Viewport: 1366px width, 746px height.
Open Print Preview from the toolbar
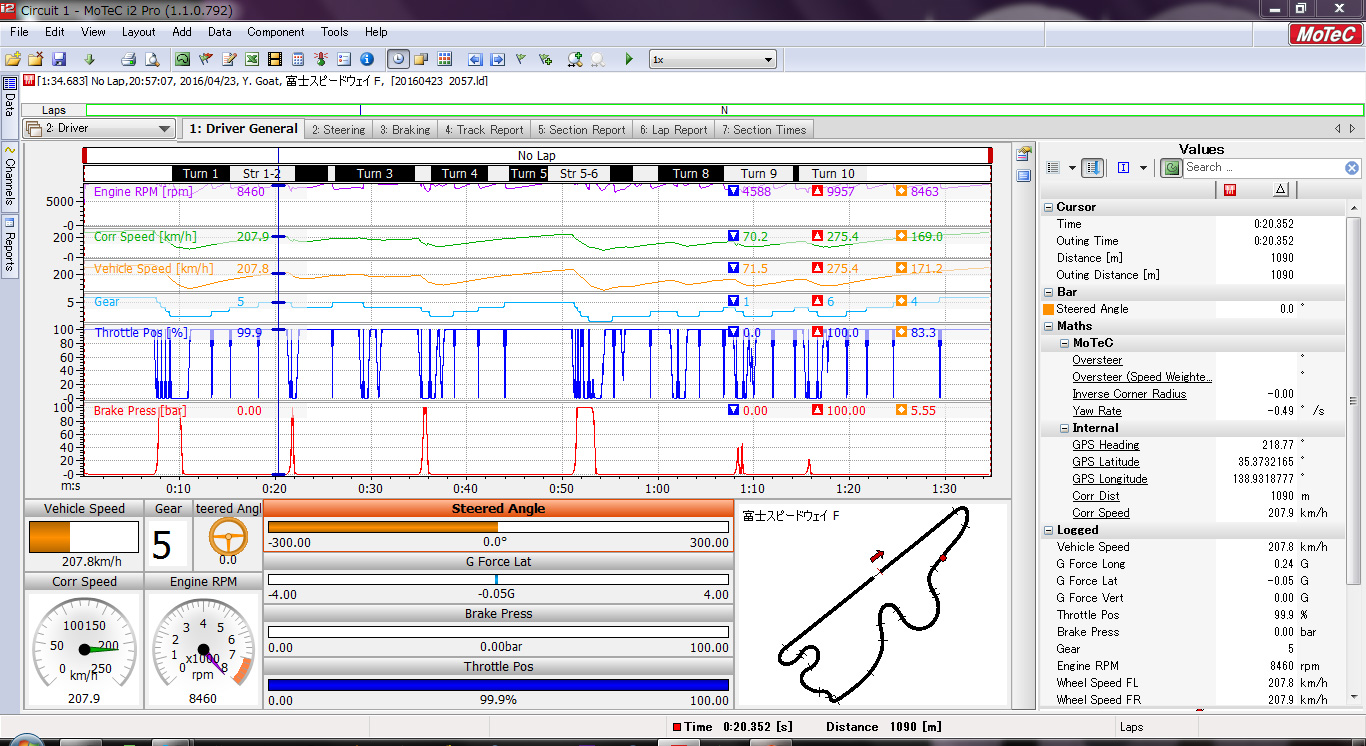[x=152, y=59]
